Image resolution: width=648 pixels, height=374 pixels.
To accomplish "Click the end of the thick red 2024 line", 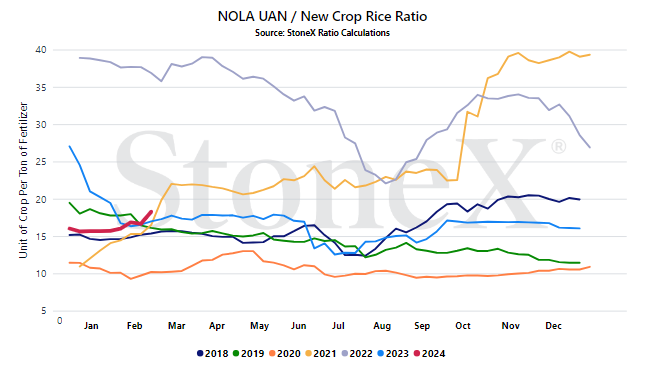I will [x=151, y=212].
